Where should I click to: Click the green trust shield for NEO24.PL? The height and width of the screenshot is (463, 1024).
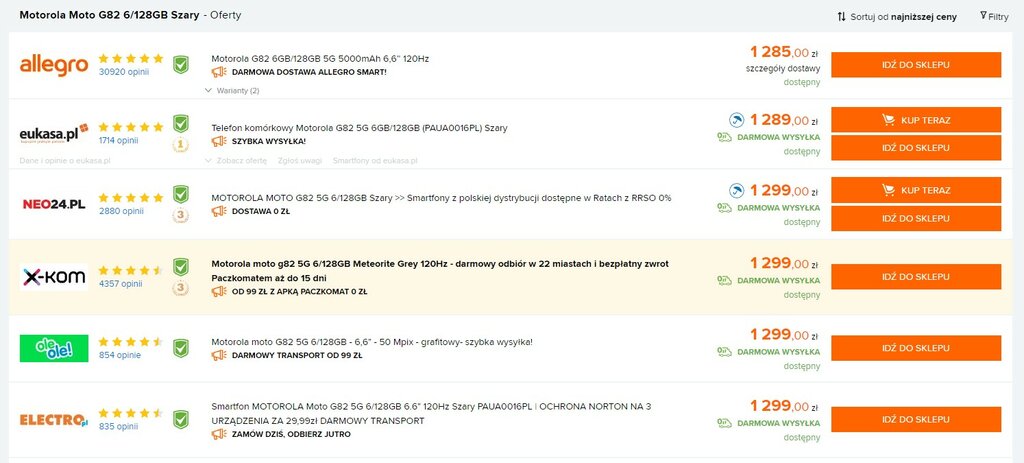181,194
